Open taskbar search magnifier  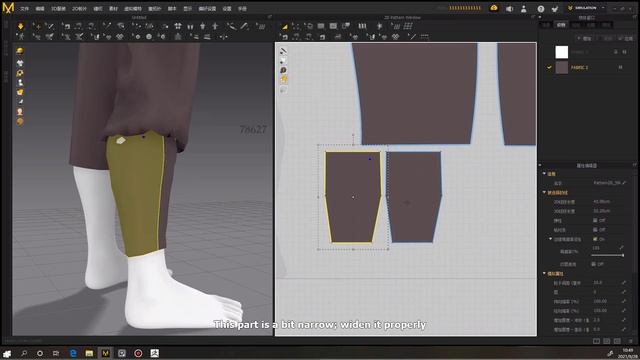point(24,353)
